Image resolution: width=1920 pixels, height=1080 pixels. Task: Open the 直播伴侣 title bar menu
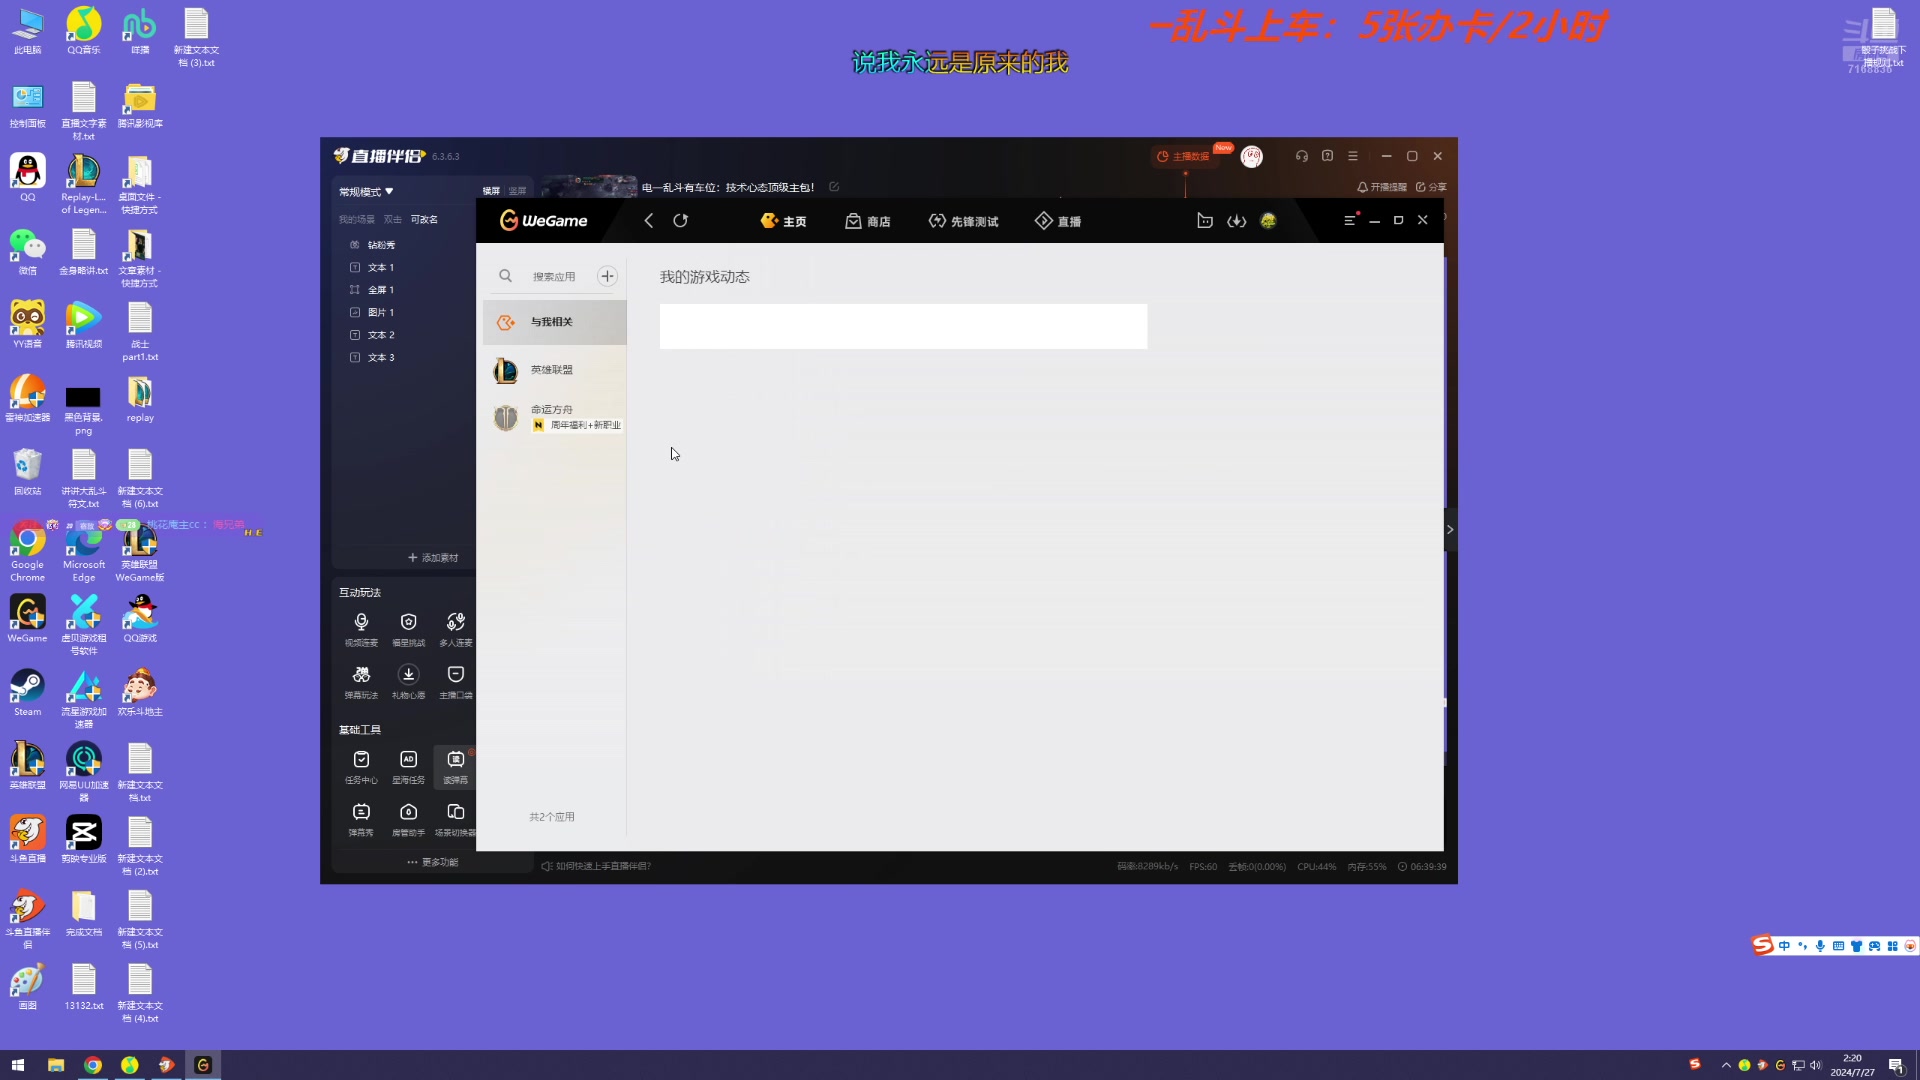coord(1353,156)
